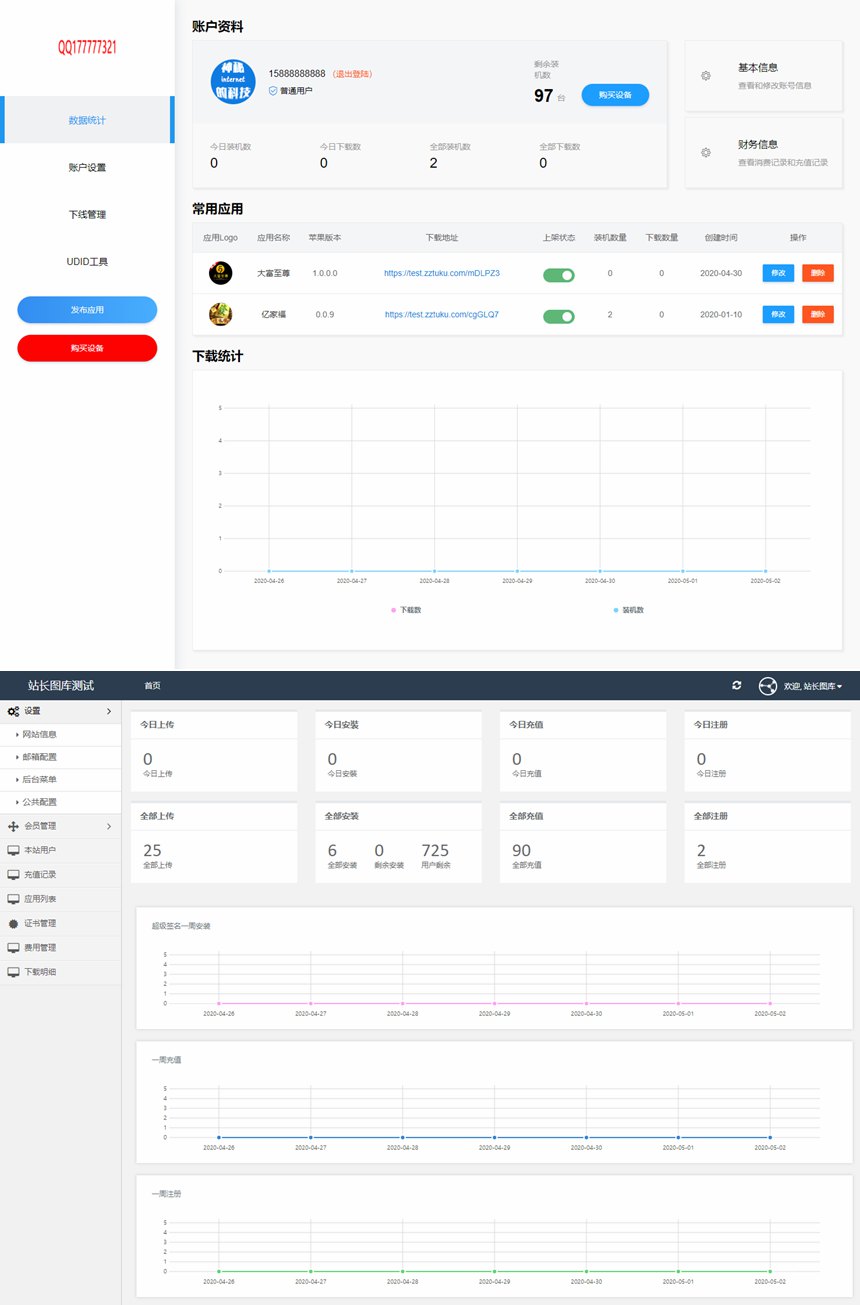Toggle the 装机数 legend color marker

click(616, 609)
